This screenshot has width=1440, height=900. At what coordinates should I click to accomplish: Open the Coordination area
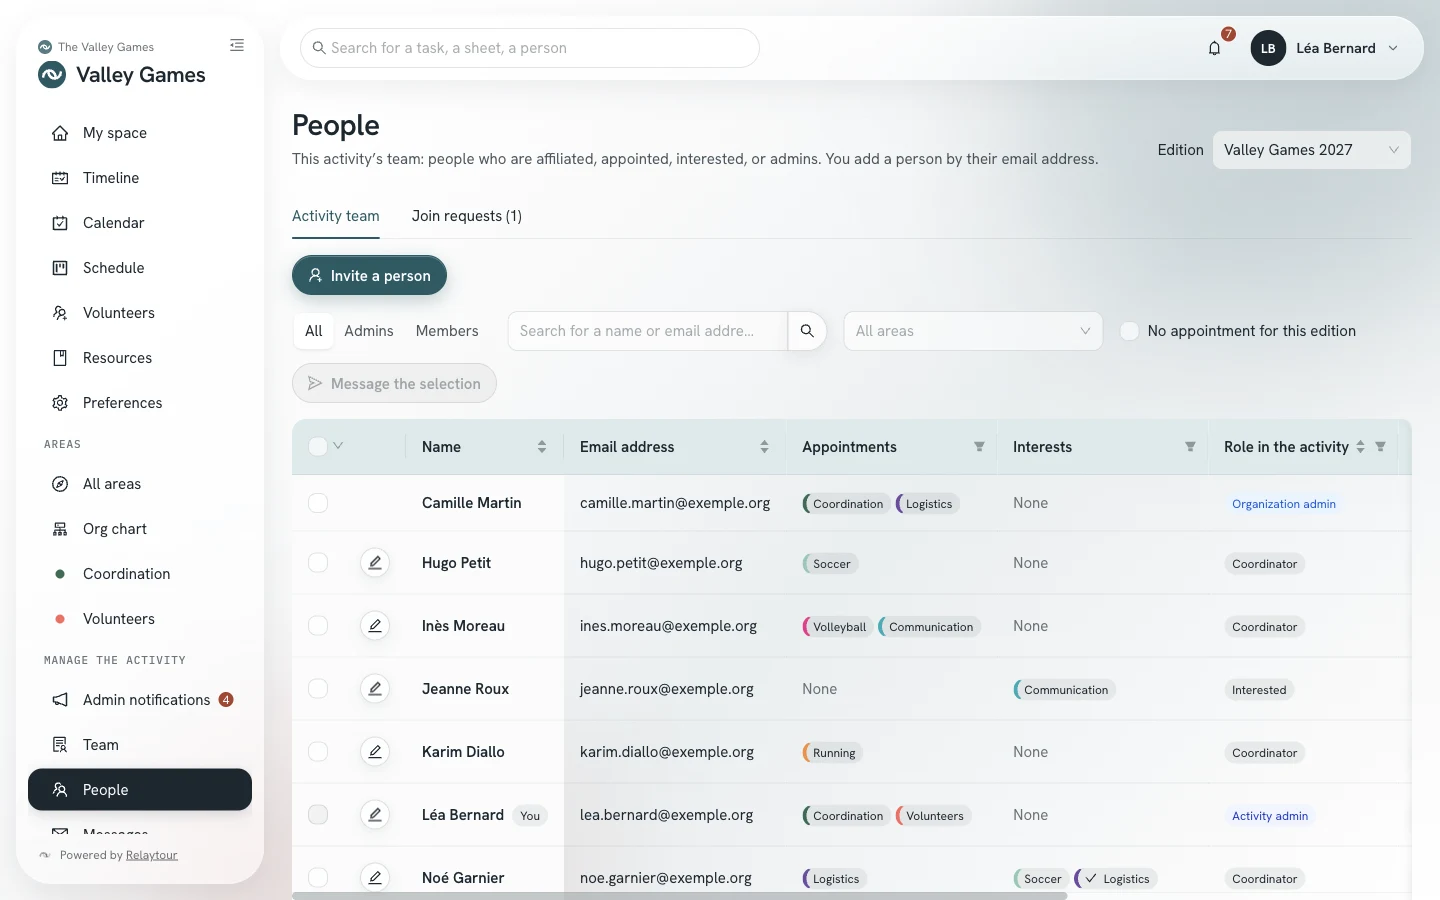tap(140, 574)
